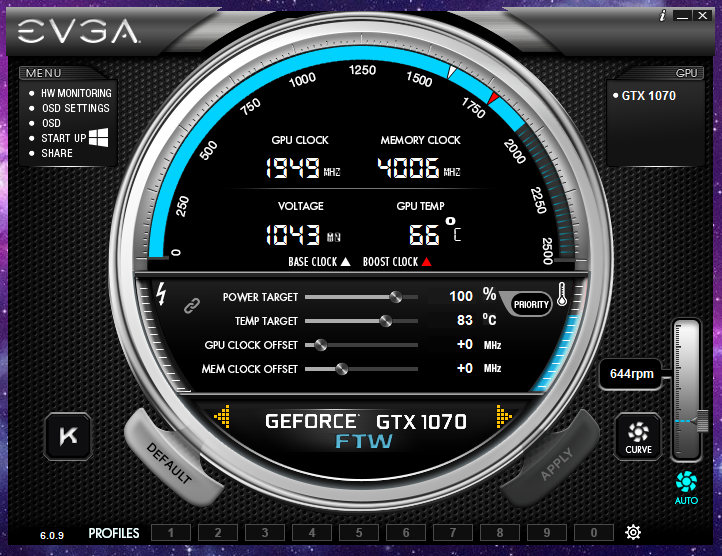Click the version number 6.0.9
Screen dimensions: 722x556
52,535
